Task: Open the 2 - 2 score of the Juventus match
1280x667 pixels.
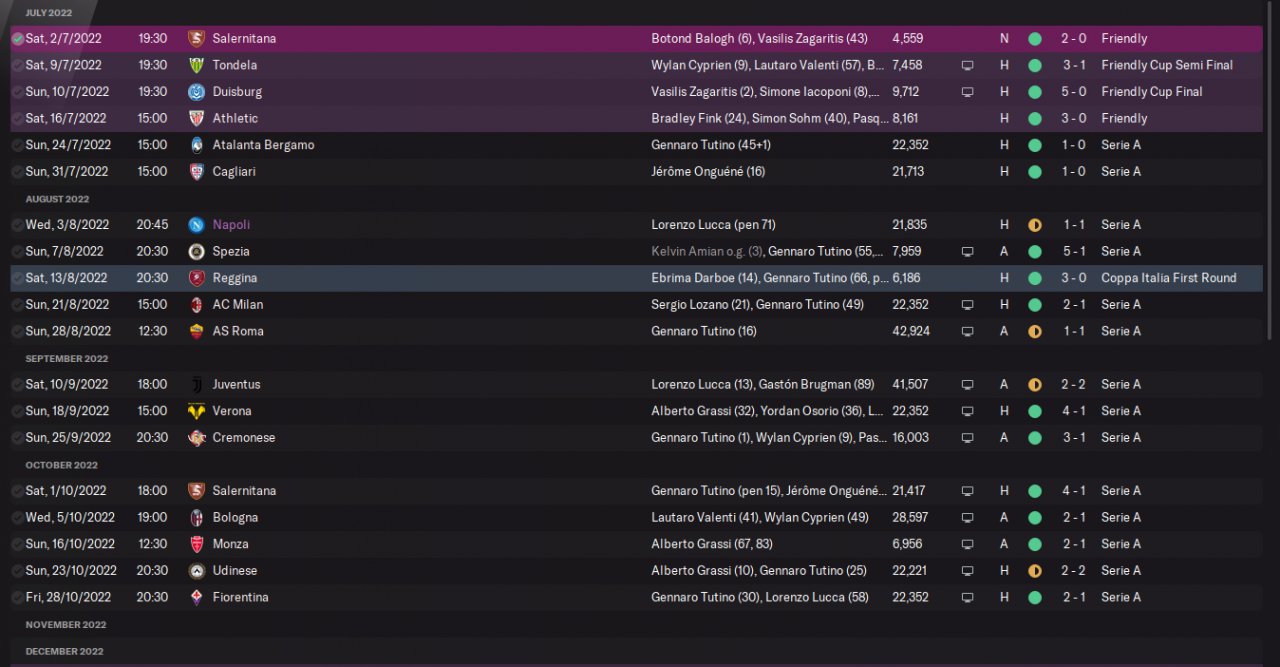Action: (x=1074, y=384)
